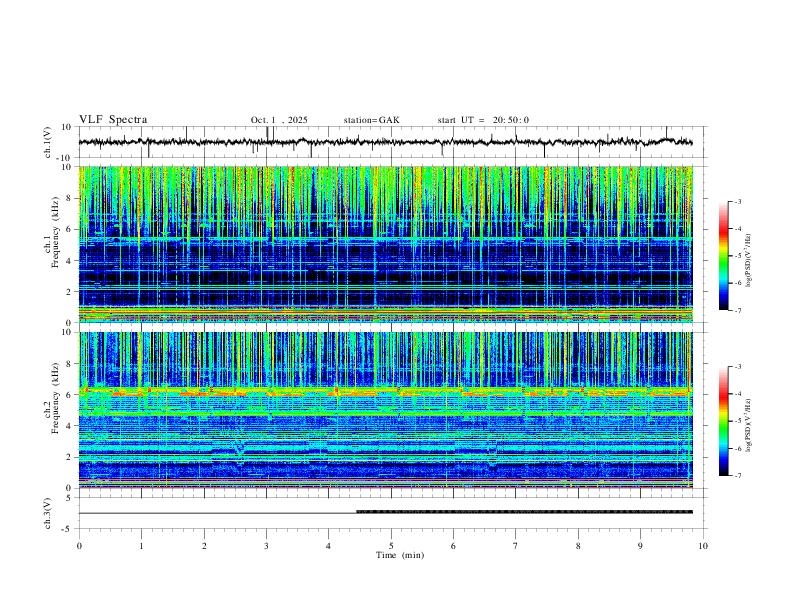Click the "4" kHz tick on ch.2 axis
Image resolution: width=792 pixels, height=612 pixels.
pos(69,426)
